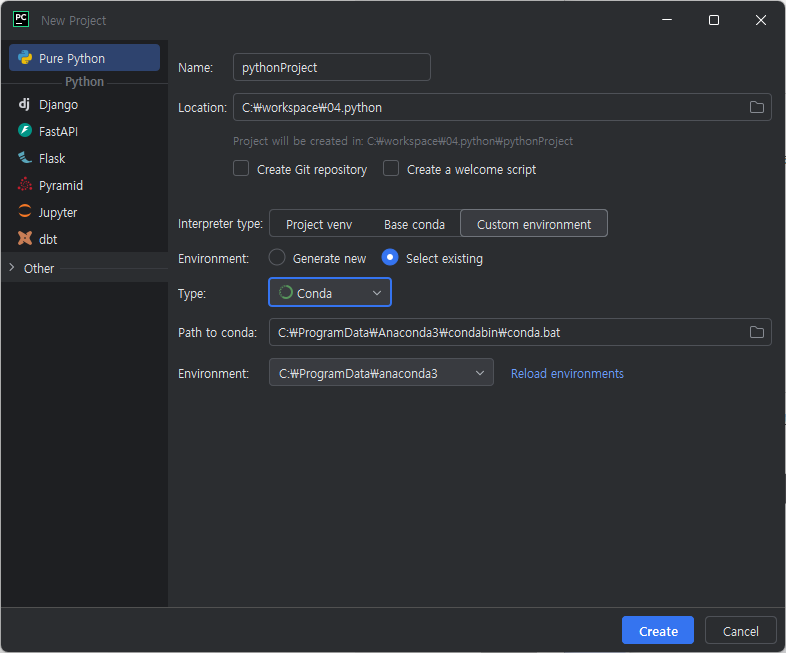Screen dimensions: 786x653
Task: Open the Type Conda dropdown
Action: [330, 293]
